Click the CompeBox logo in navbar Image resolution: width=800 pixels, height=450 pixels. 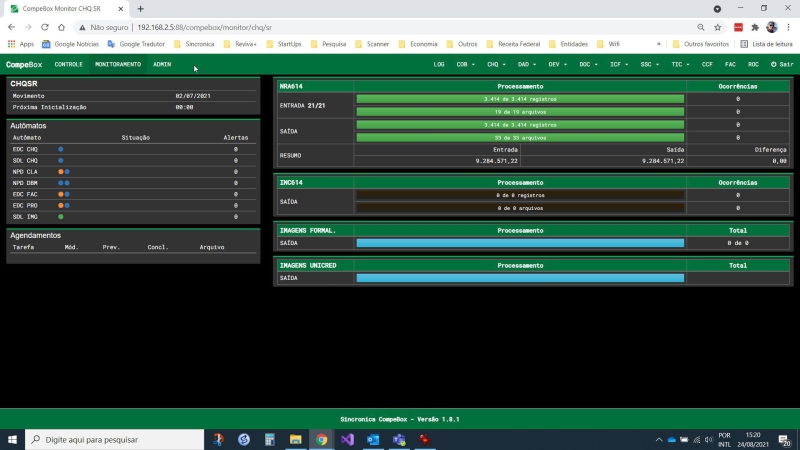pos(24,64)
